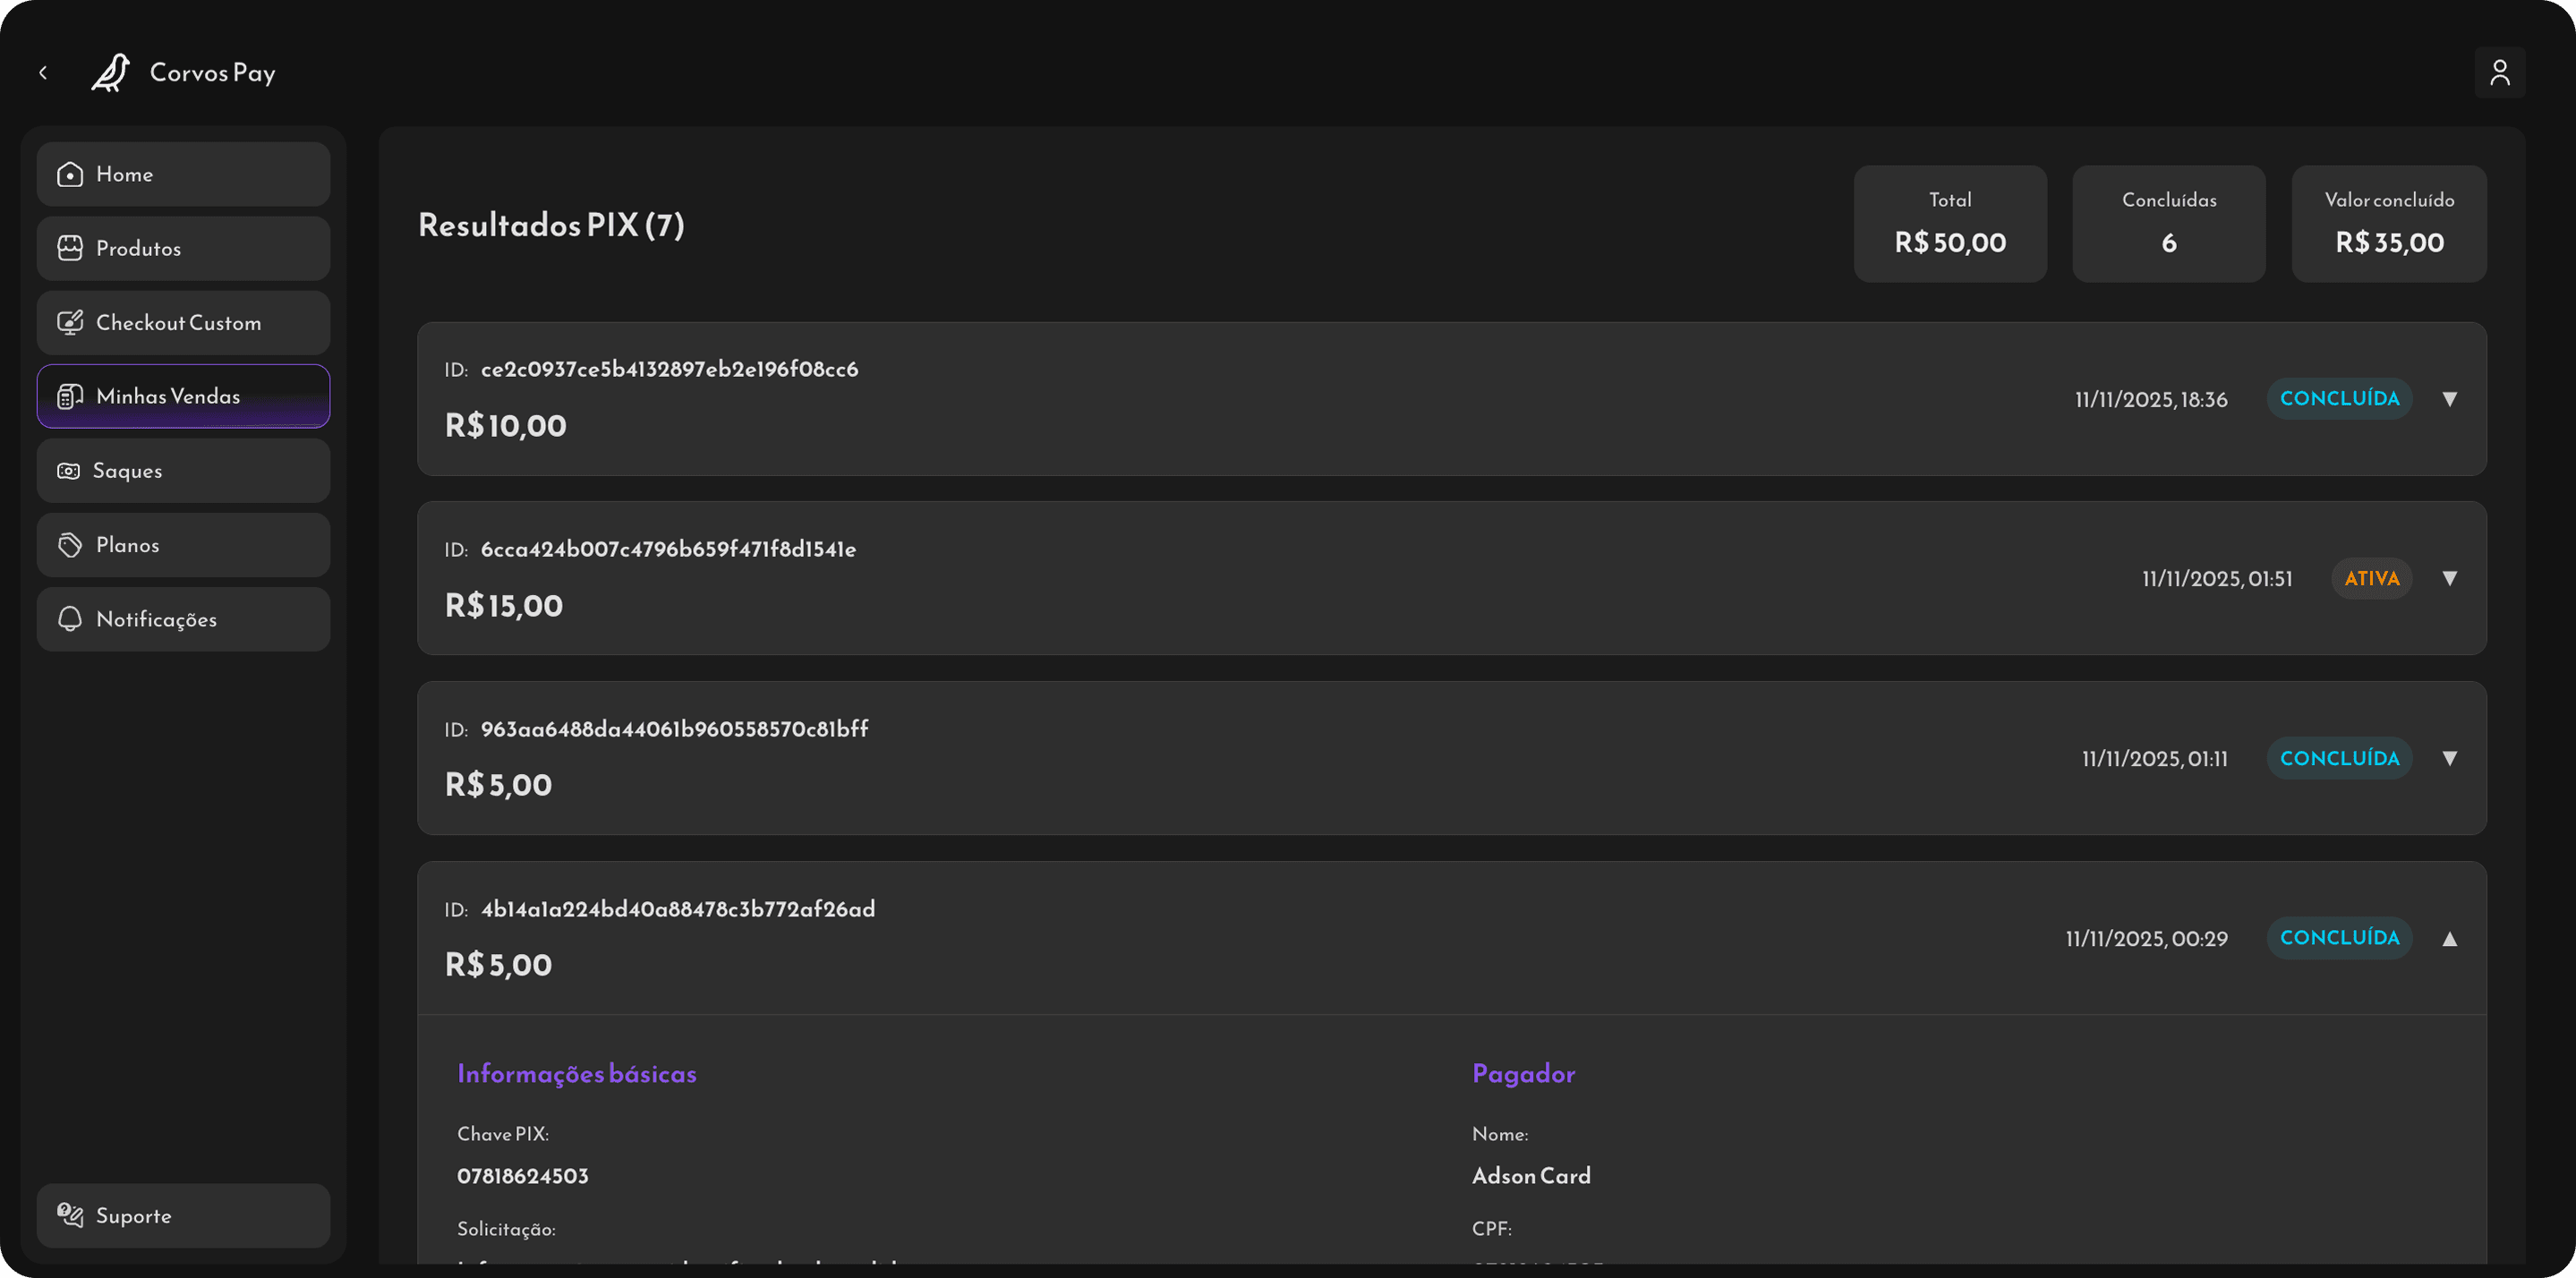Expand the R$10,00 transaction details
Image resolution: width=2576 pixels, height=1278 pixels.
[x=2449, y=399]
